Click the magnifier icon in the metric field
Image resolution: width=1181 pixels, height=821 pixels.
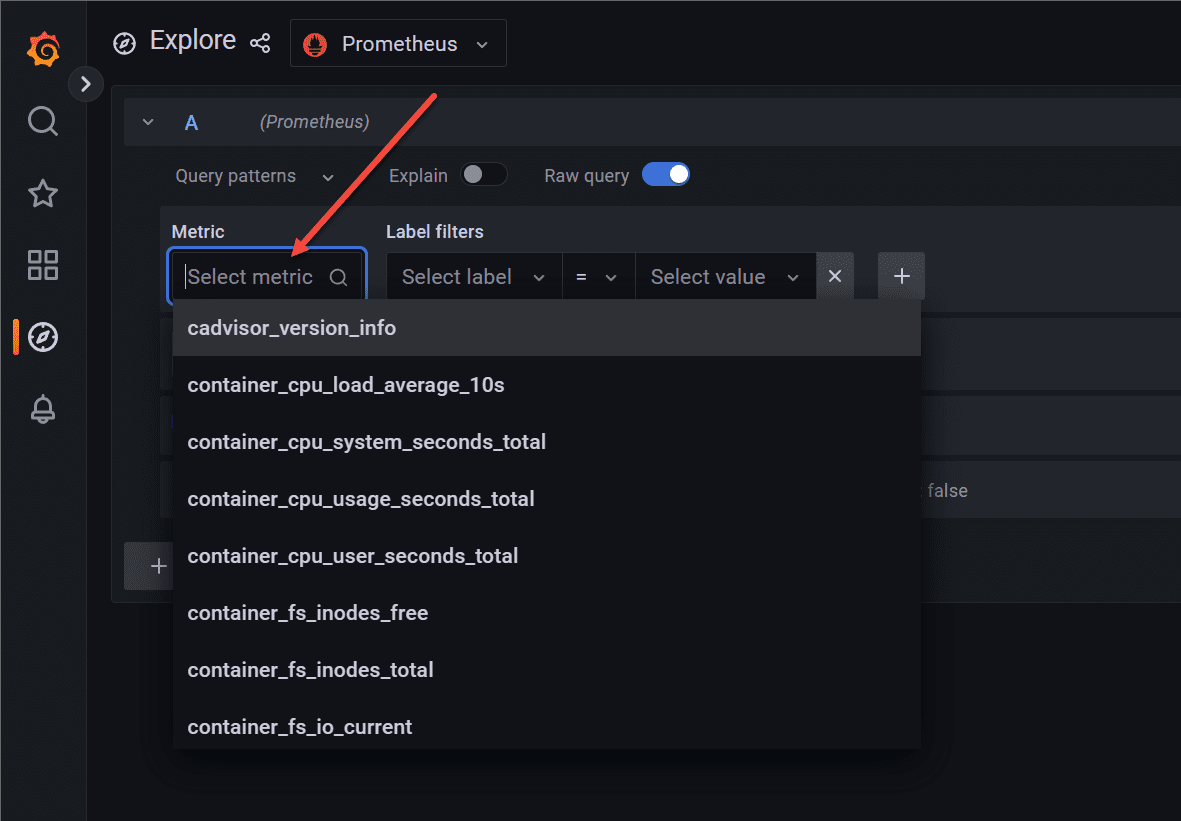pyautogui.click(x=338, y=277)
